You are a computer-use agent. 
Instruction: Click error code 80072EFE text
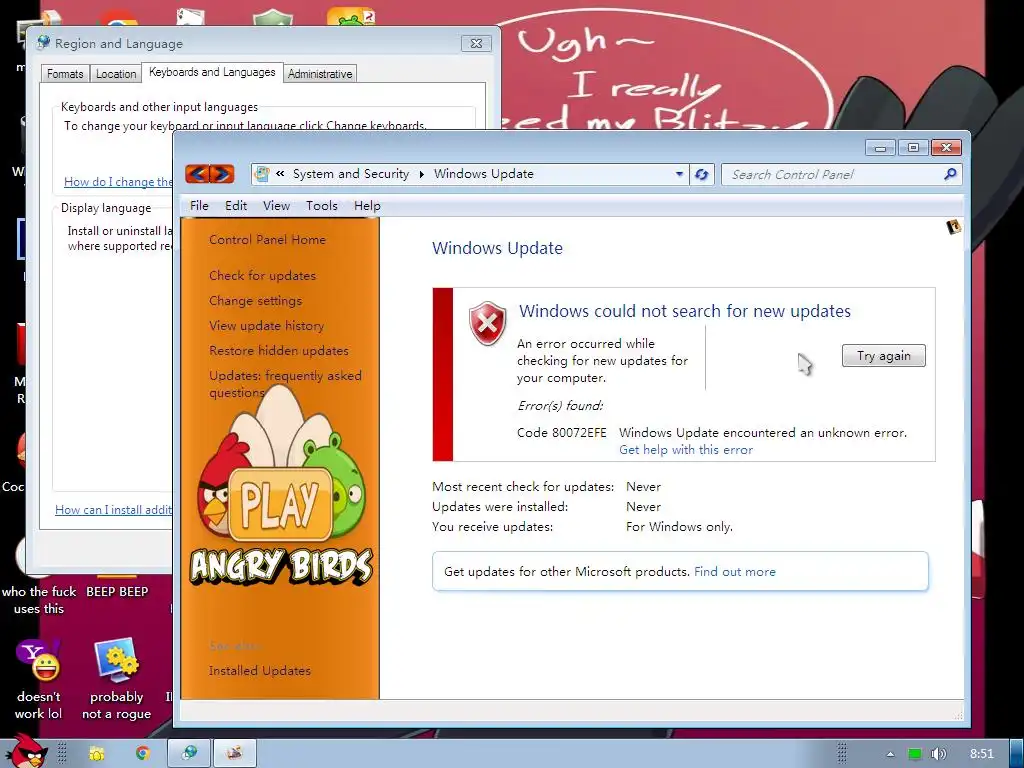pos(562,432)
